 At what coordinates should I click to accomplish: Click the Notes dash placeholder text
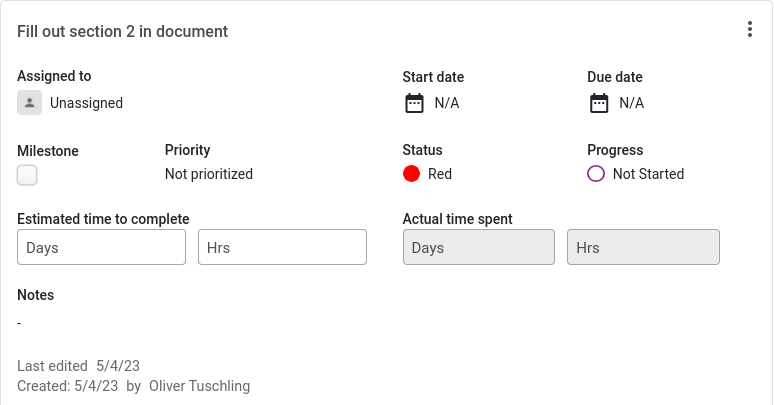(19, 324)
